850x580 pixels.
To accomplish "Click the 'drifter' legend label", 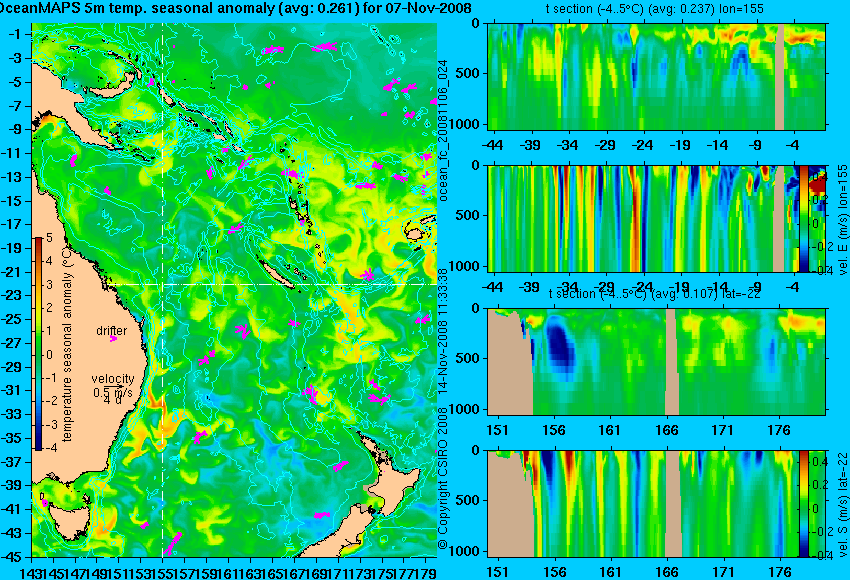I will 112,331.
